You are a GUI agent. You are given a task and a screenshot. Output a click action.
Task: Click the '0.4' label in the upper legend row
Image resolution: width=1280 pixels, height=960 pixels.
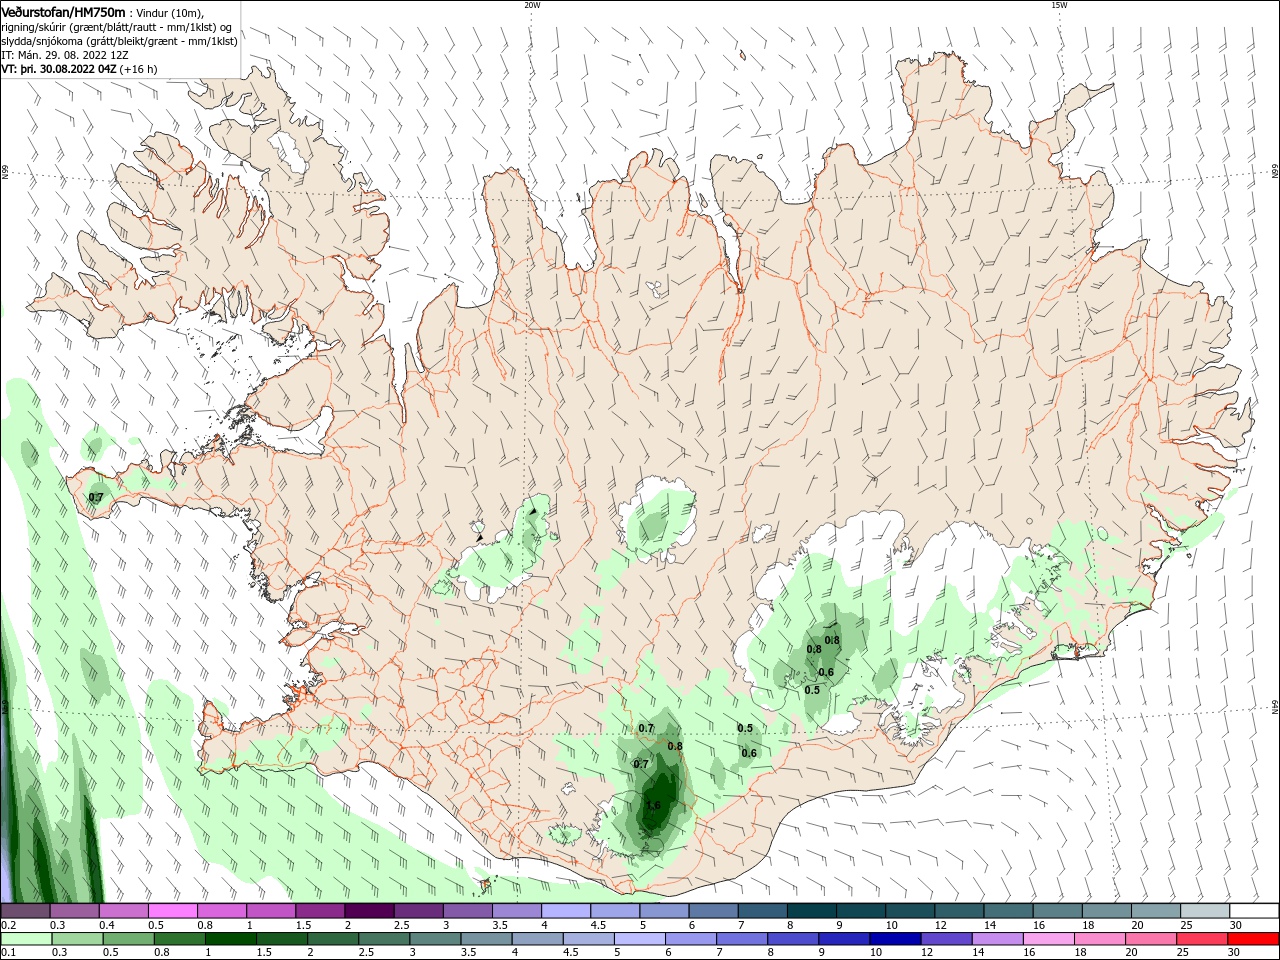[107, 925]
